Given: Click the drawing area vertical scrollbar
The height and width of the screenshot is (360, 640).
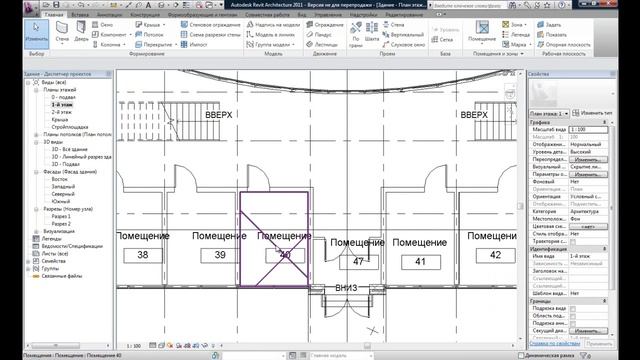Looking at the screenshot, I should [x=520, y=206].
